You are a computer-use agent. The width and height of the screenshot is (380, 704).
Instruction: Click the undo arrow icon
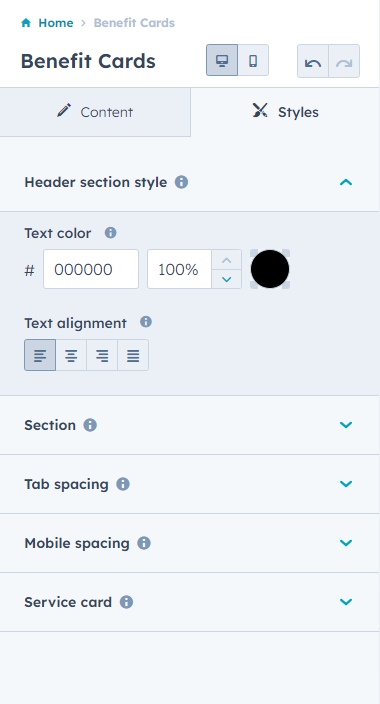coord(313,62)
